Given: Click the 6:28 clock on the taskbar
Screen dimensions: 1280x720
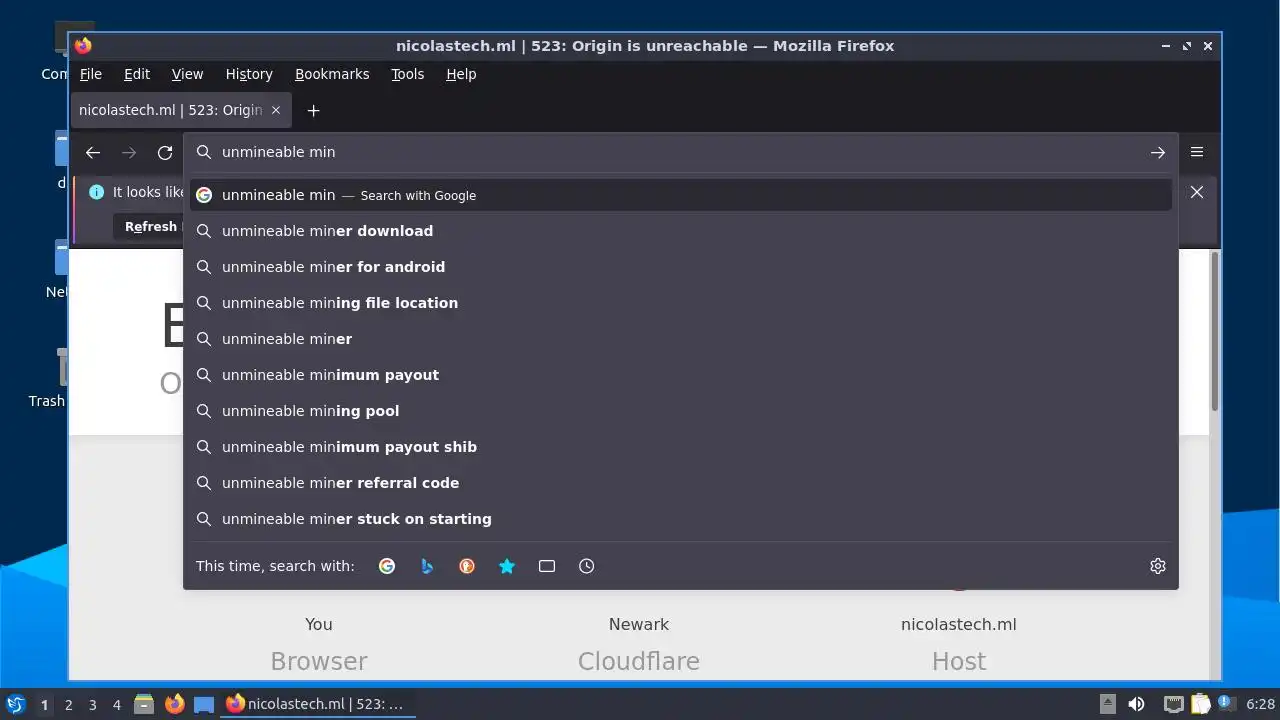Looking at the screenshot, I should (1260, 705).
